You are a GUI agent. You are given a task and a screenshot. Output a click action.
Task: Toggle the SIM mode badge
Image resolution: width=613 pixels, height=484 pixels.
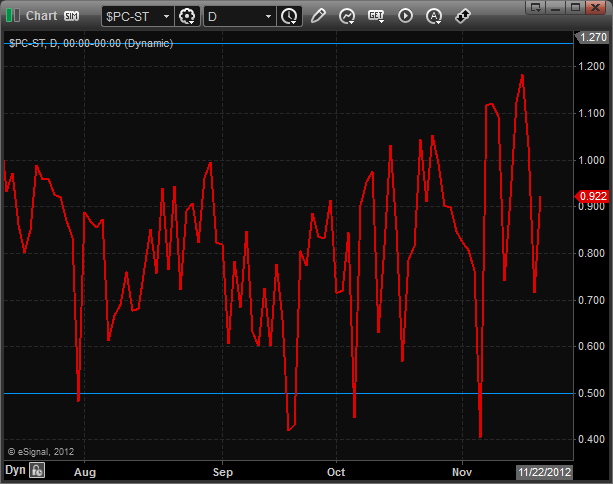[71, 16]
